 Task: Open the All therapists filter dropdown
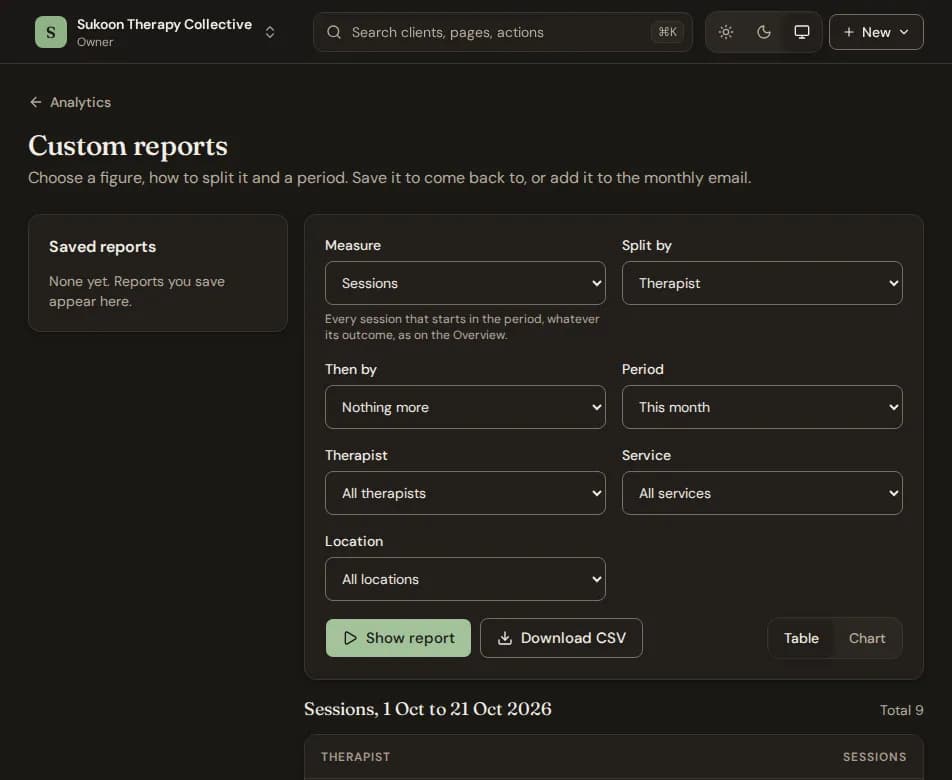tap(465, 493)
